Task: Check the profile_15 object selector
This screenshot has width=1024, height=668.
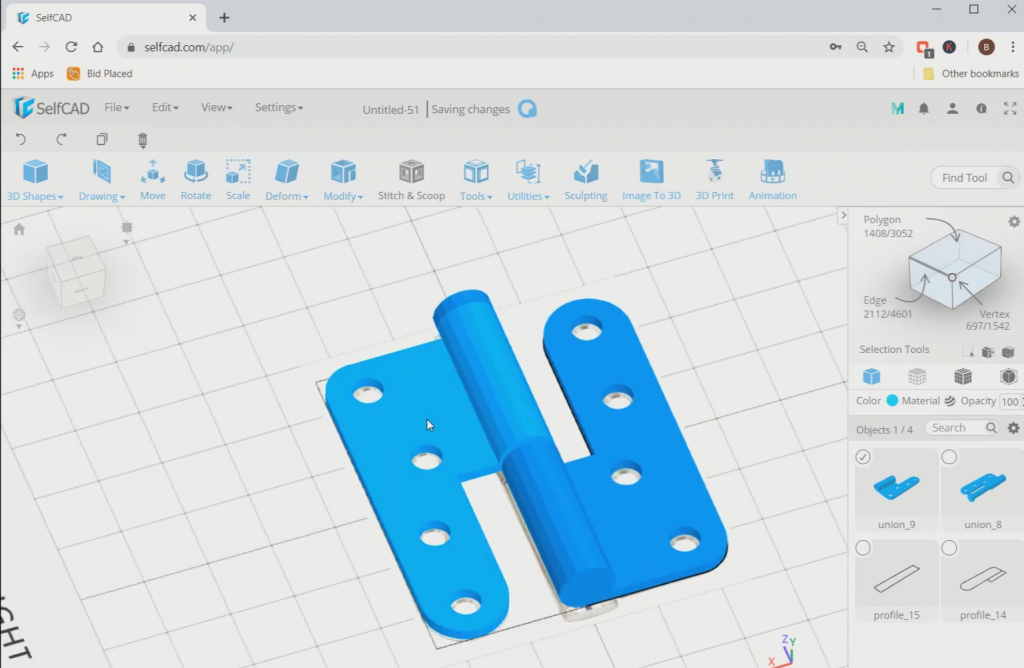Action: 863,548
